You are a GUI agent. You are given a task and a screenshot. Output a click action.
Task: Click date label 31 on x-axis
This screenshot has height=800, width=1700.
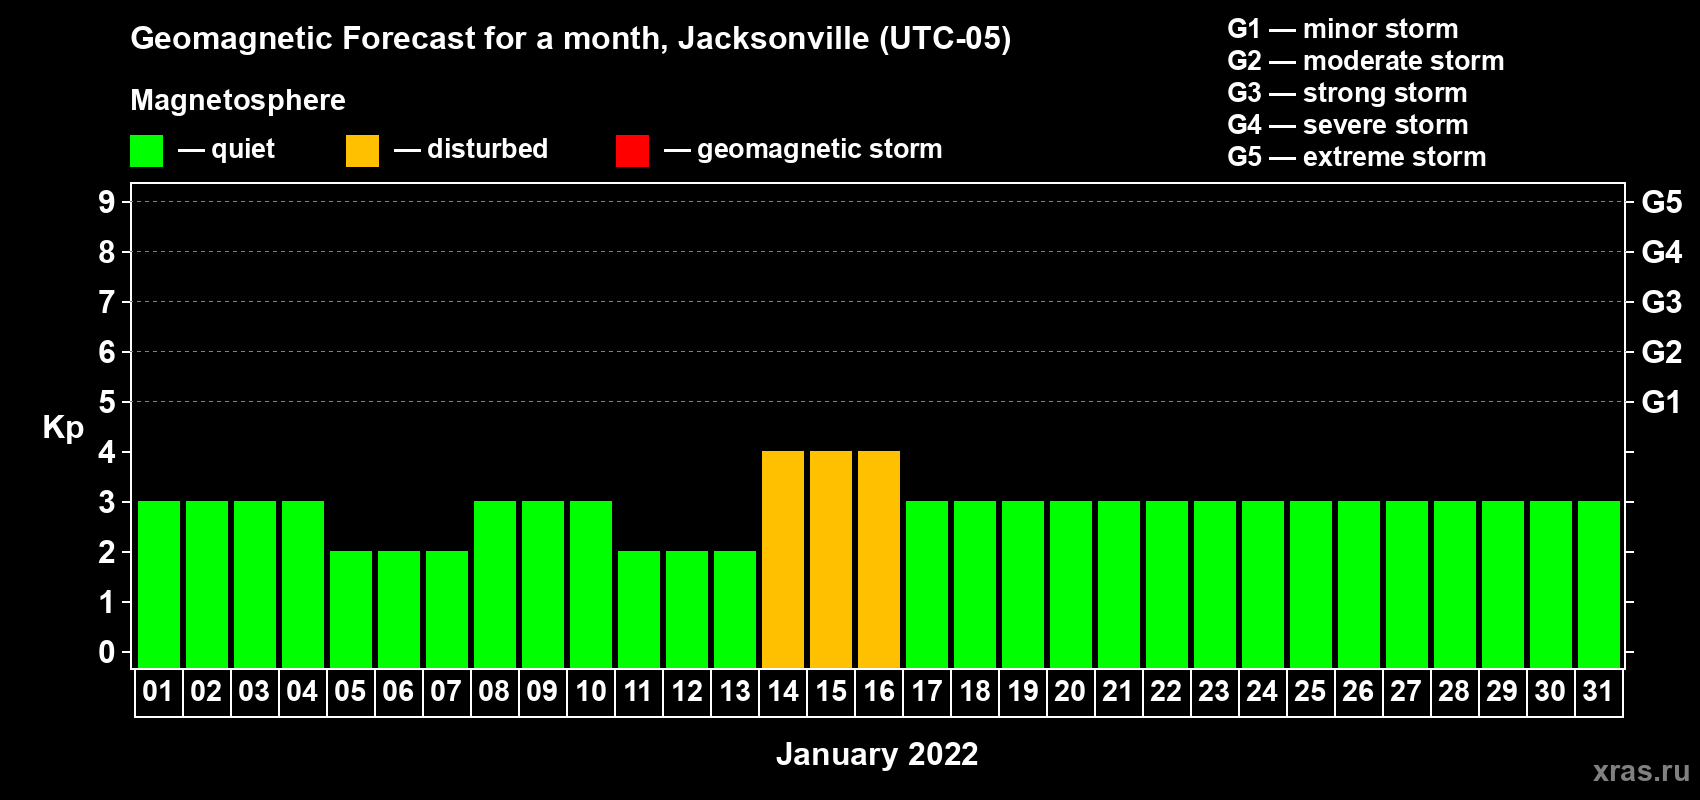1598,691
